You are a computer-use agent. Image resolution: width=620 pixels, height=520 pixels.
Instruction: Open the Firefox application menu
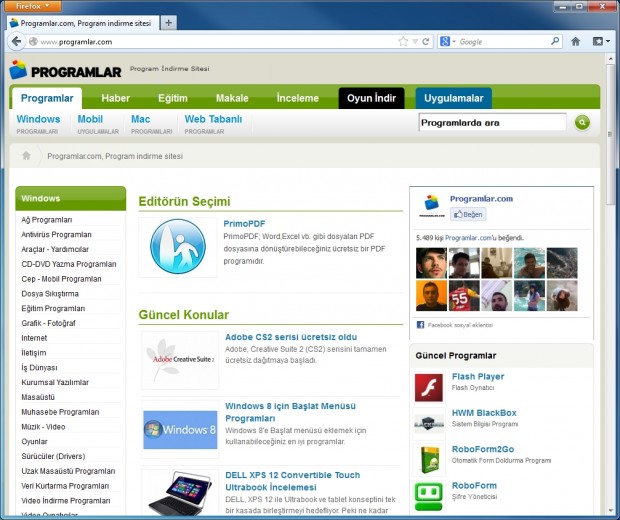coord(33,6)
